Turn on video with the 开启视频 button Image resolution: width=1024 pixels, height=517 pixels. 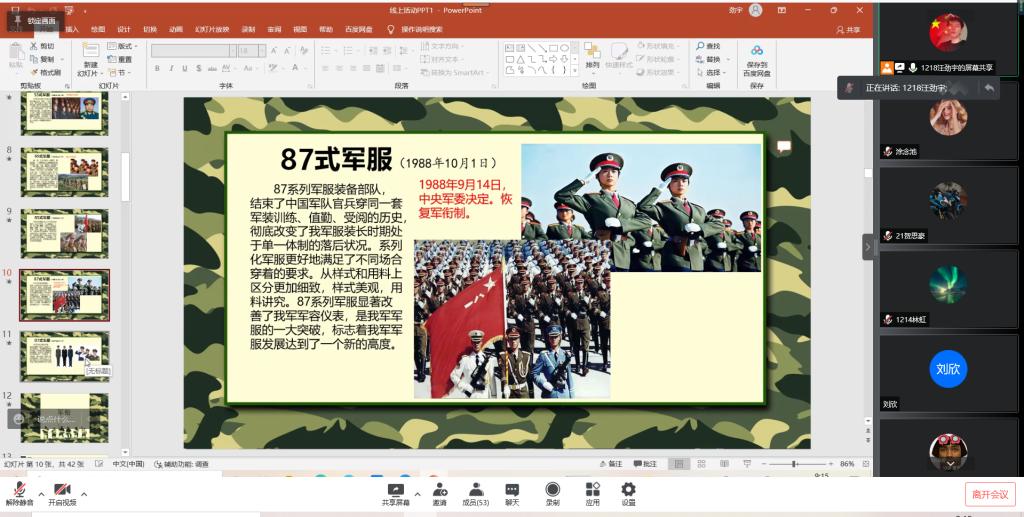pos(62,492)
